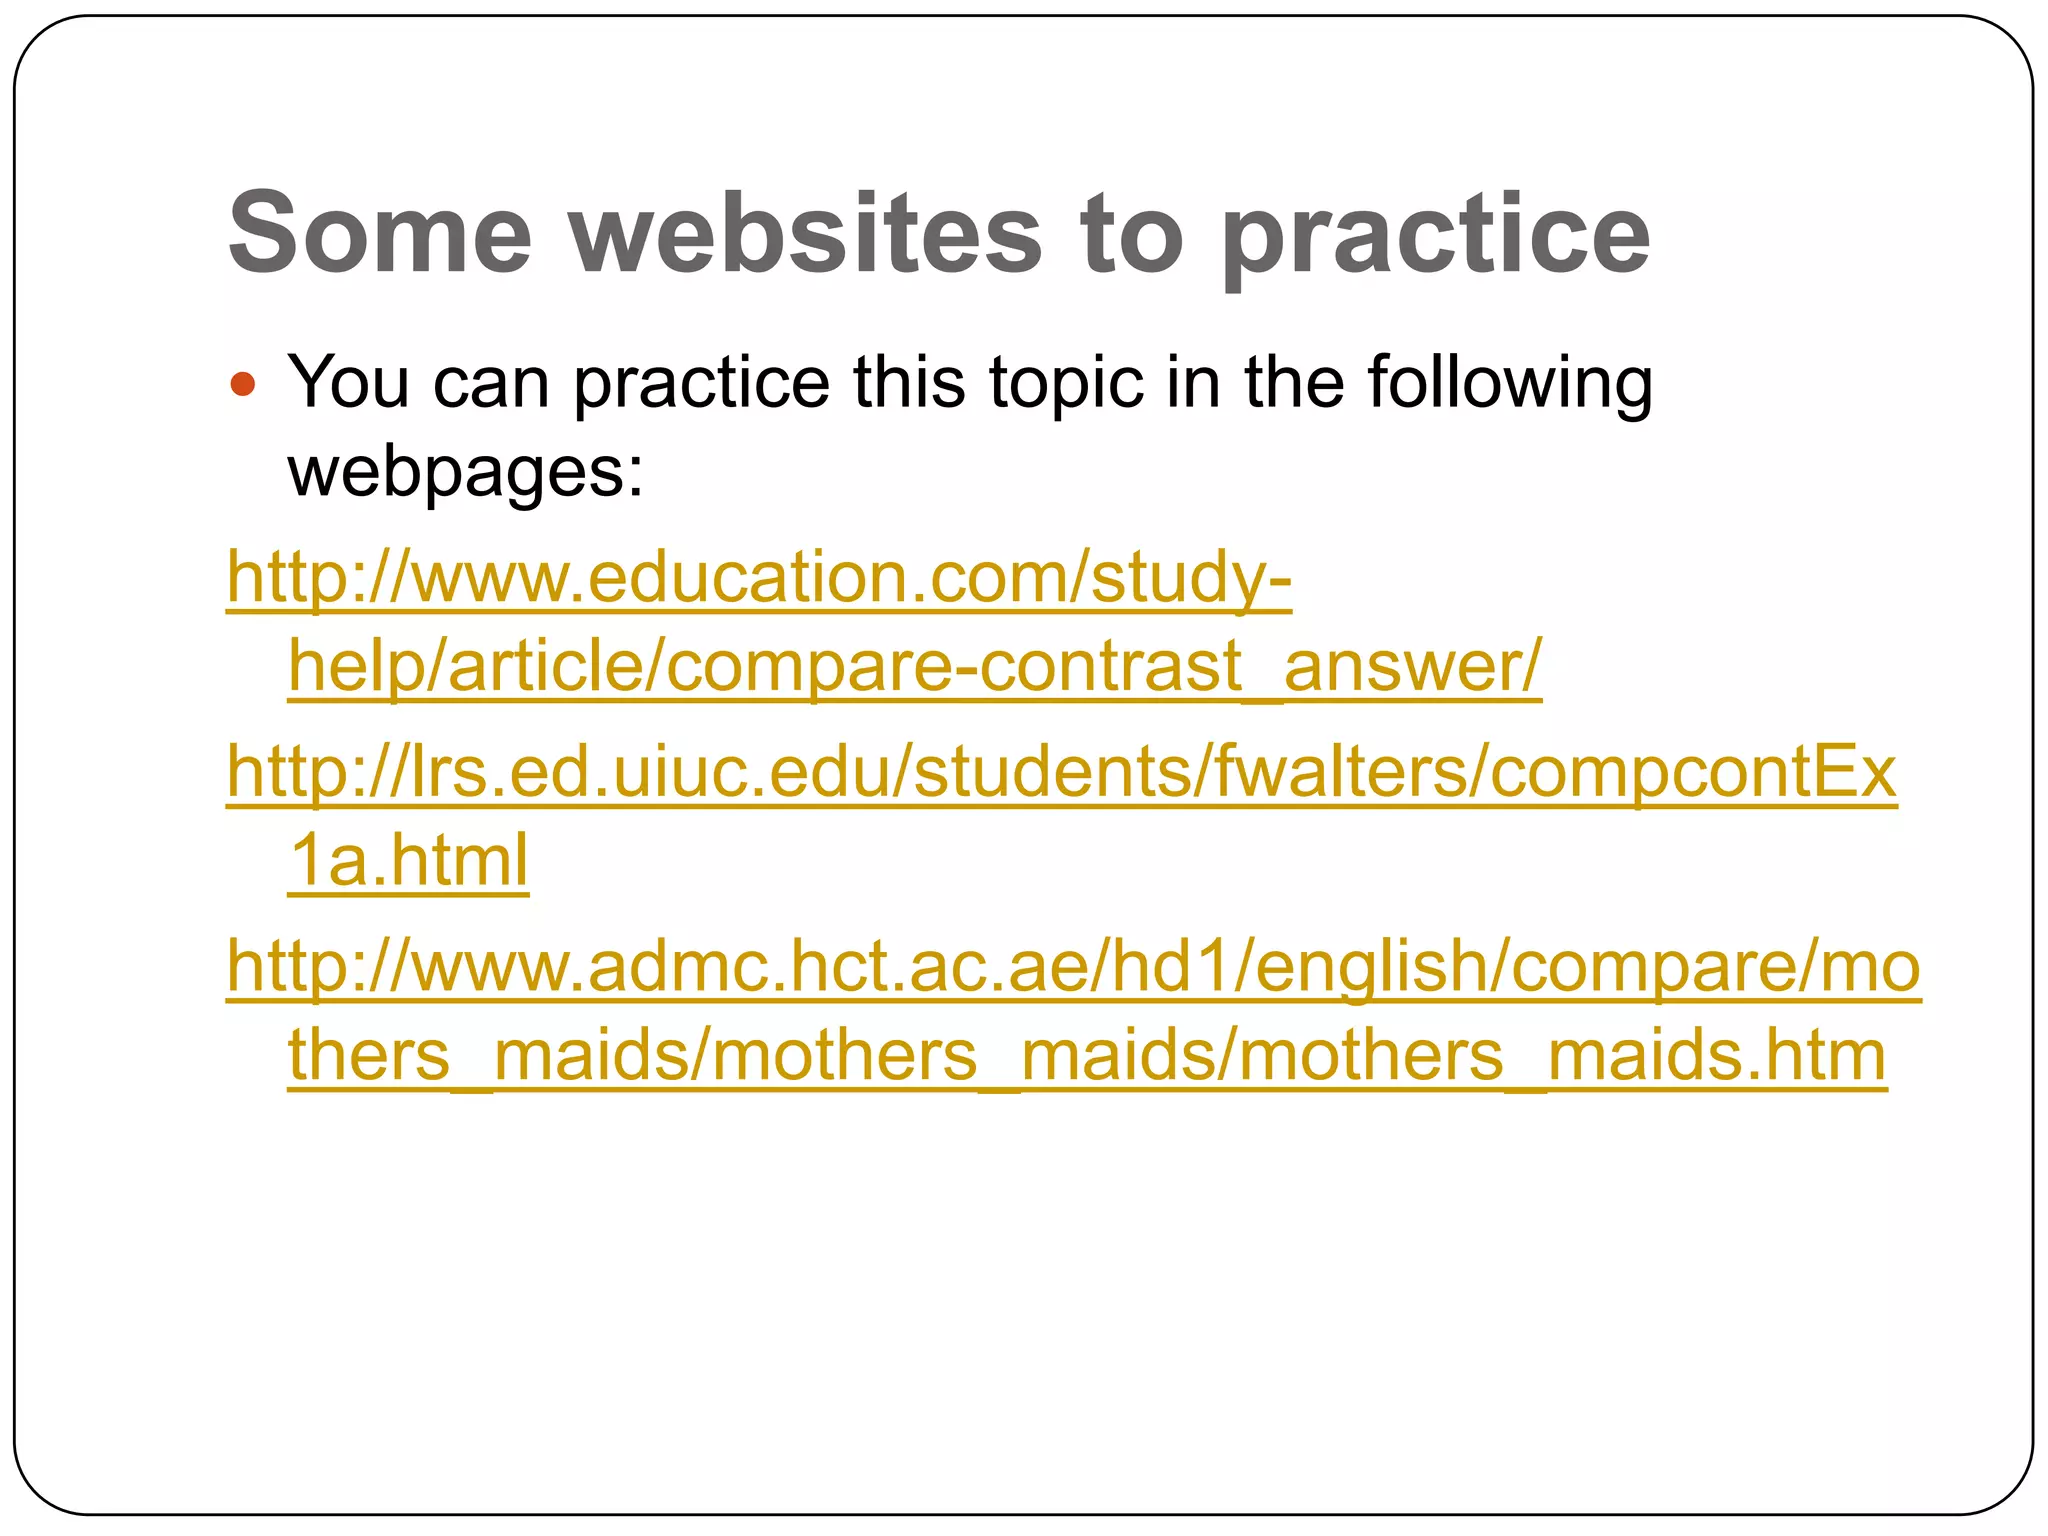Click the word 'webpages:' in the bullet
Screen dimensions: 2048x1536
466,470
